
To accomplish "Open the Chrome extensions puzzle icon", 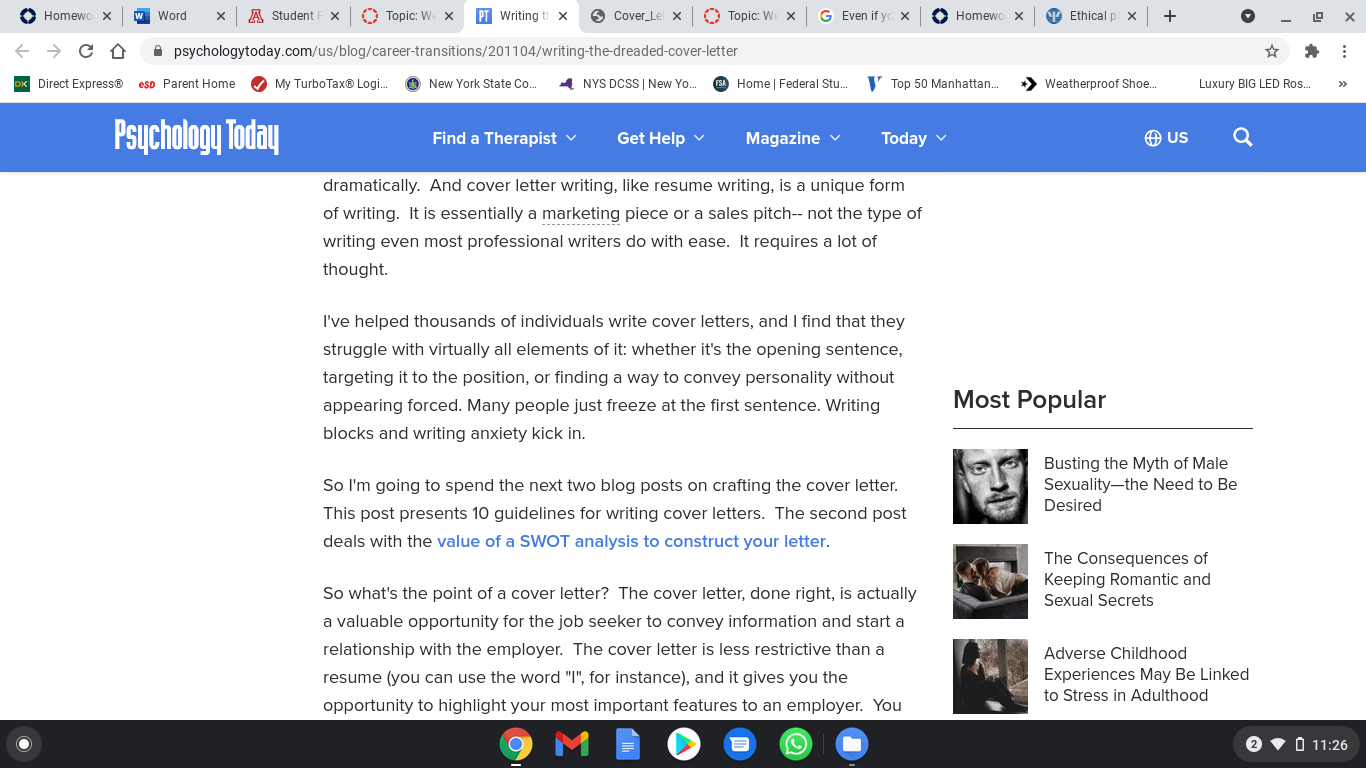I will 1312,51.
